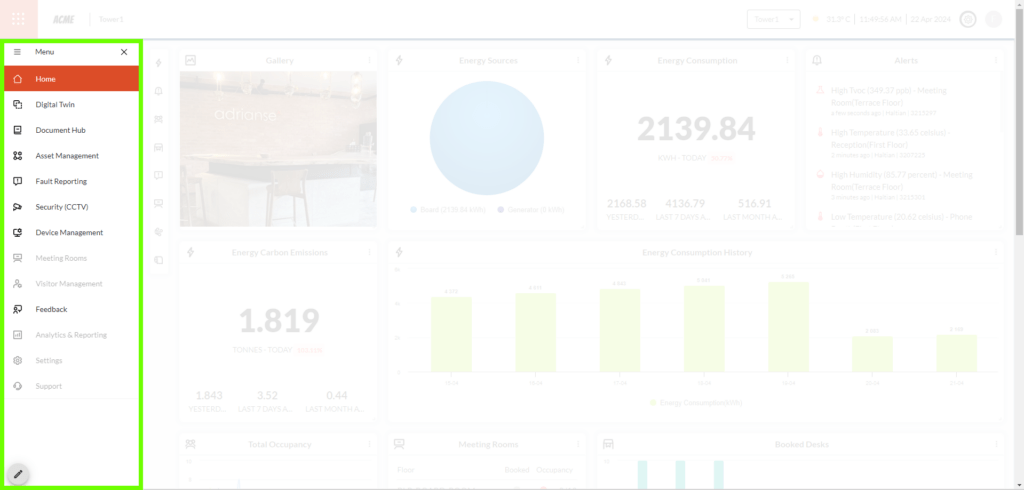This screenshot has width=1024, height=490.
Task: Open Energy Consumption widget options menu
Action: click(x=787, y=61)
